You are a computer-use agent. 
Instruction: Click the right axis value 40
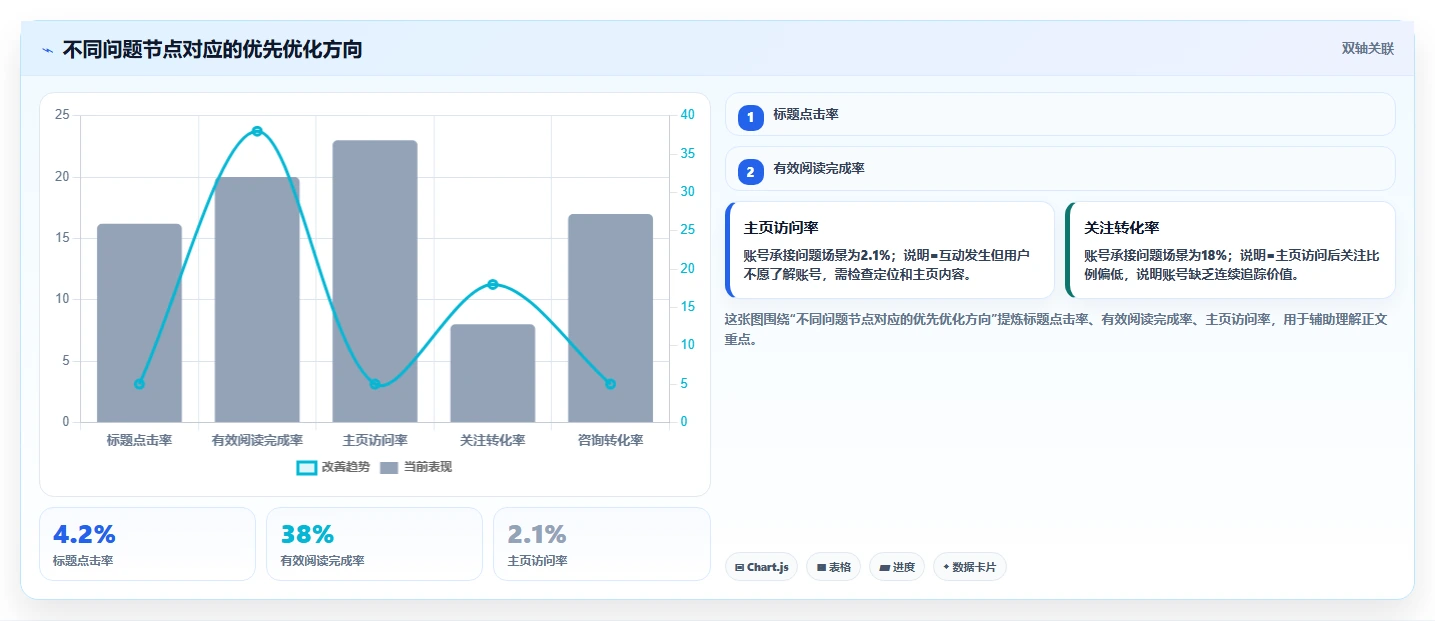[x=687, y=115]
